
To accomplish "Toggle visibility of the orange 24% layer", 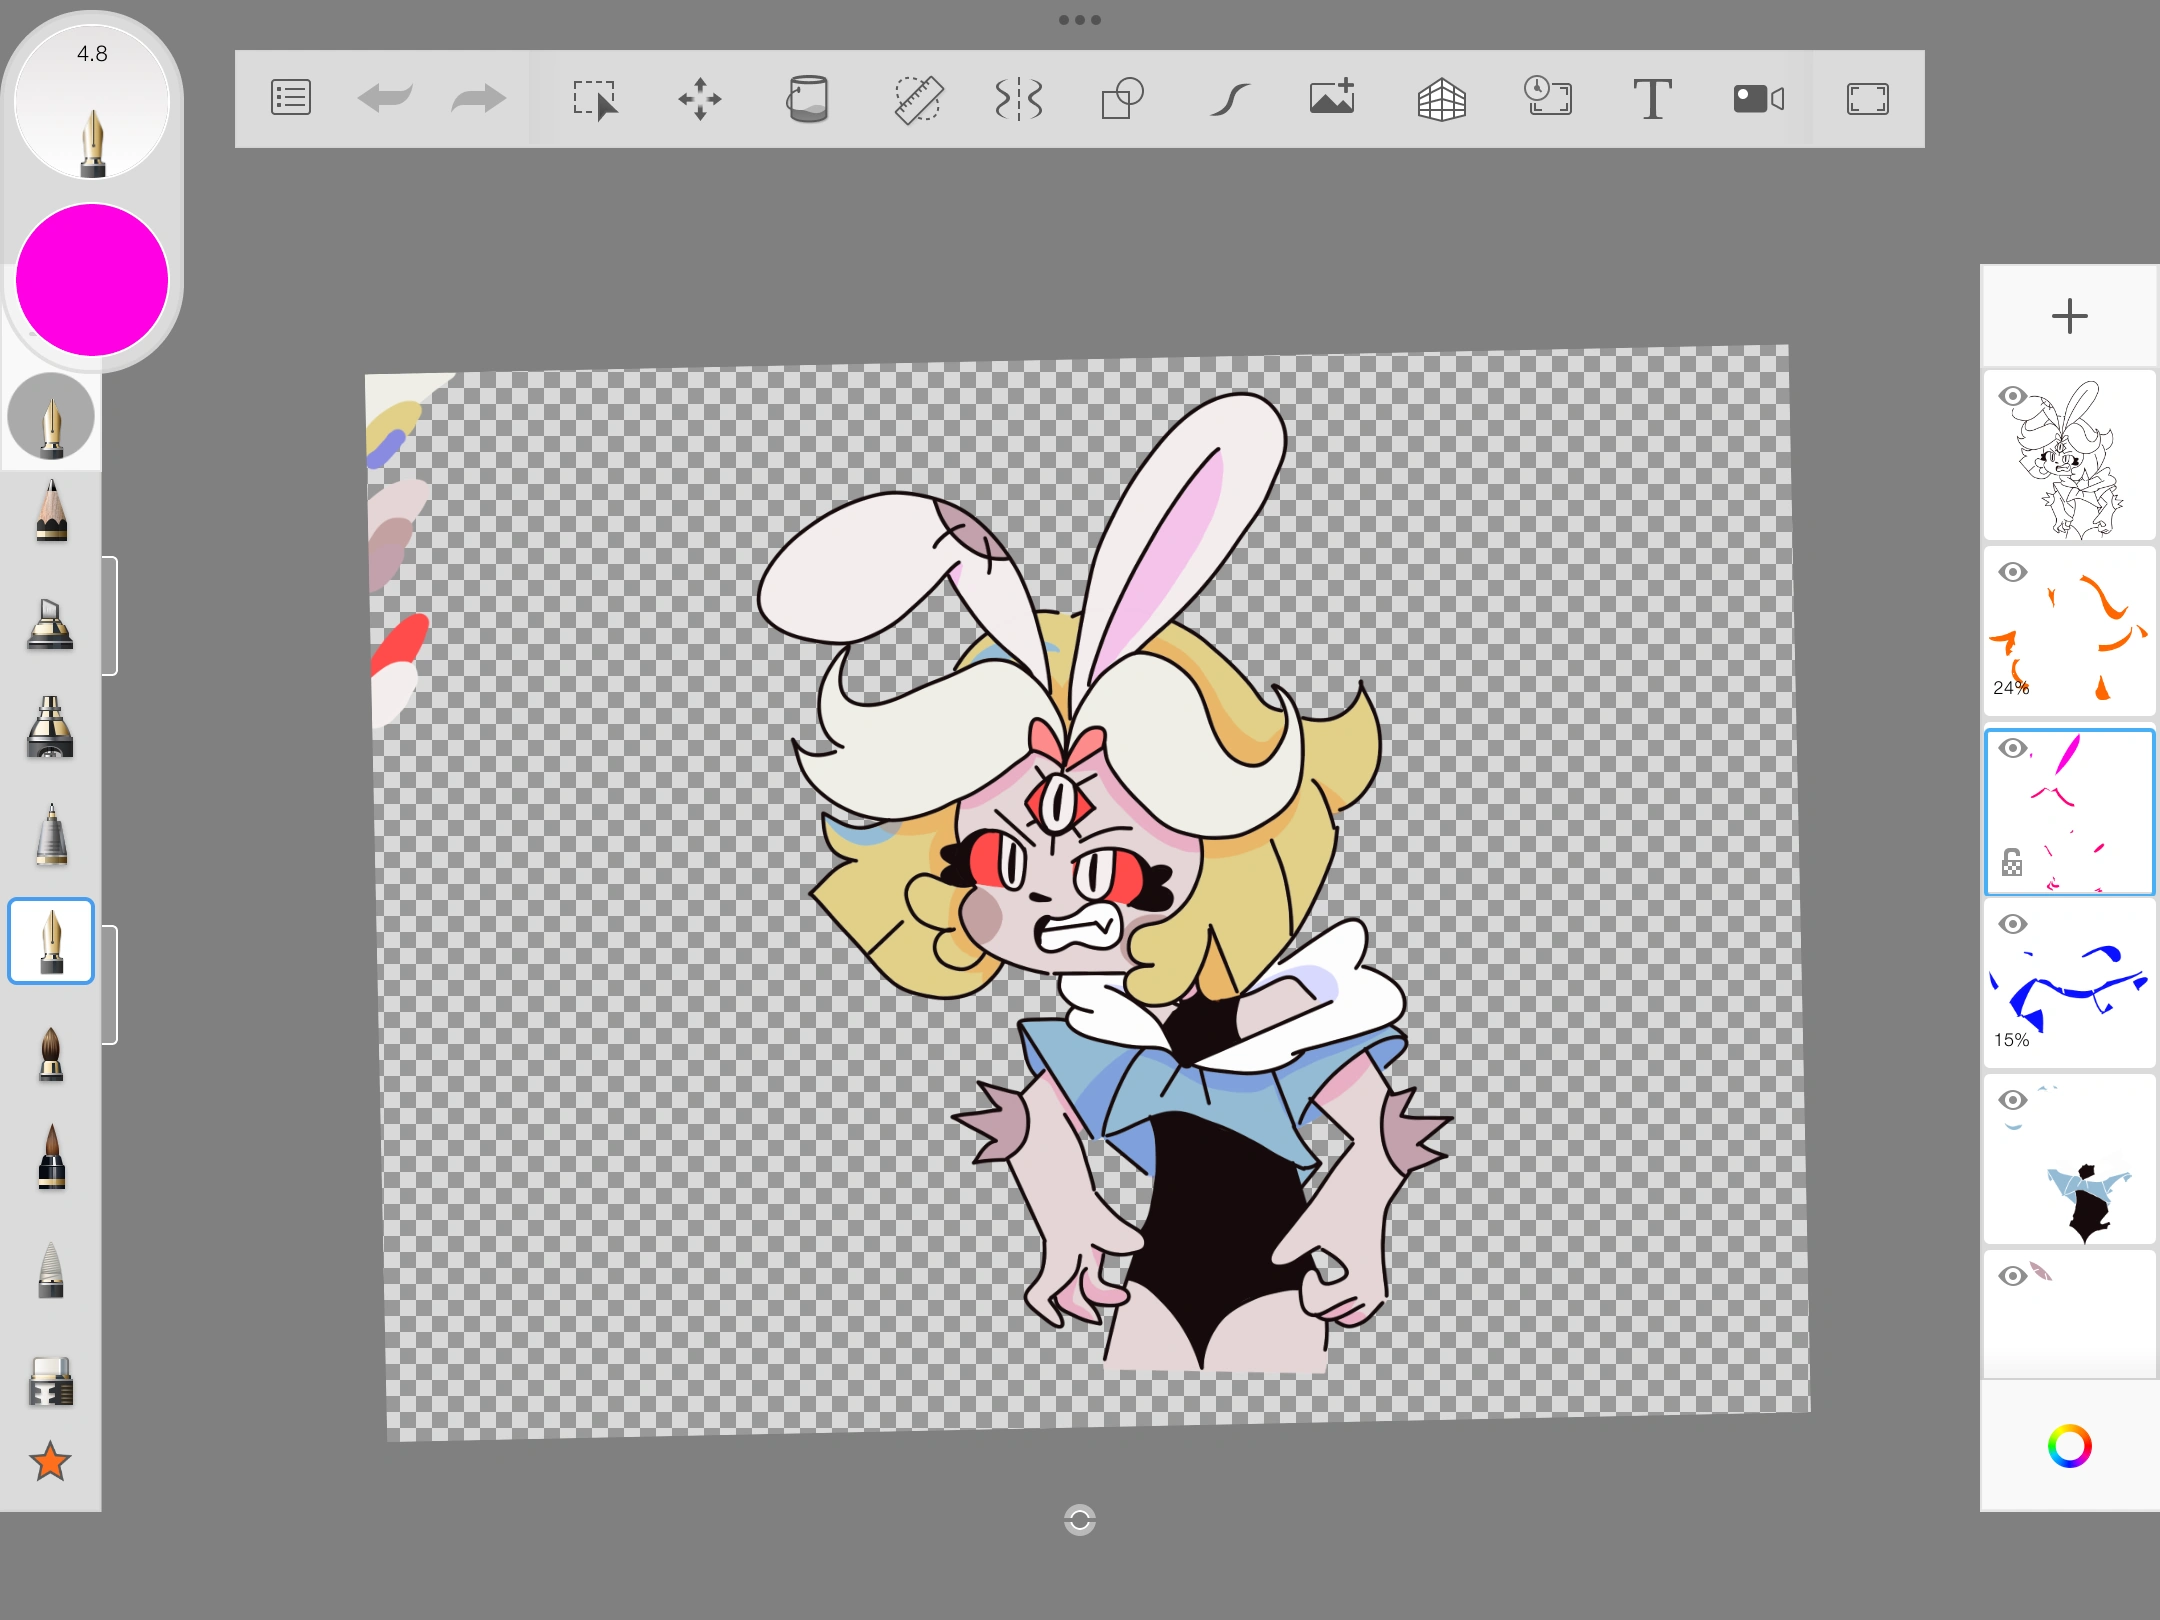I will [2012, 573].
